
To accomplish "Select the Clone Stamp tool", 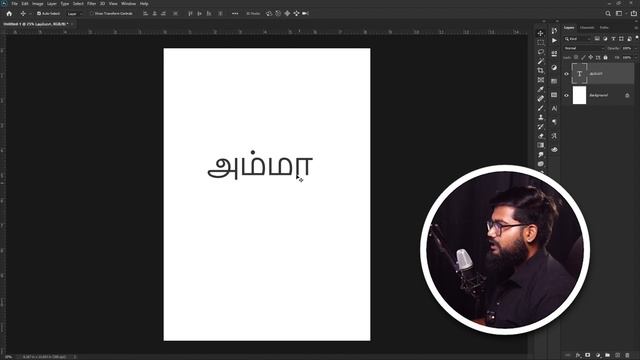I will click(540, 118).
